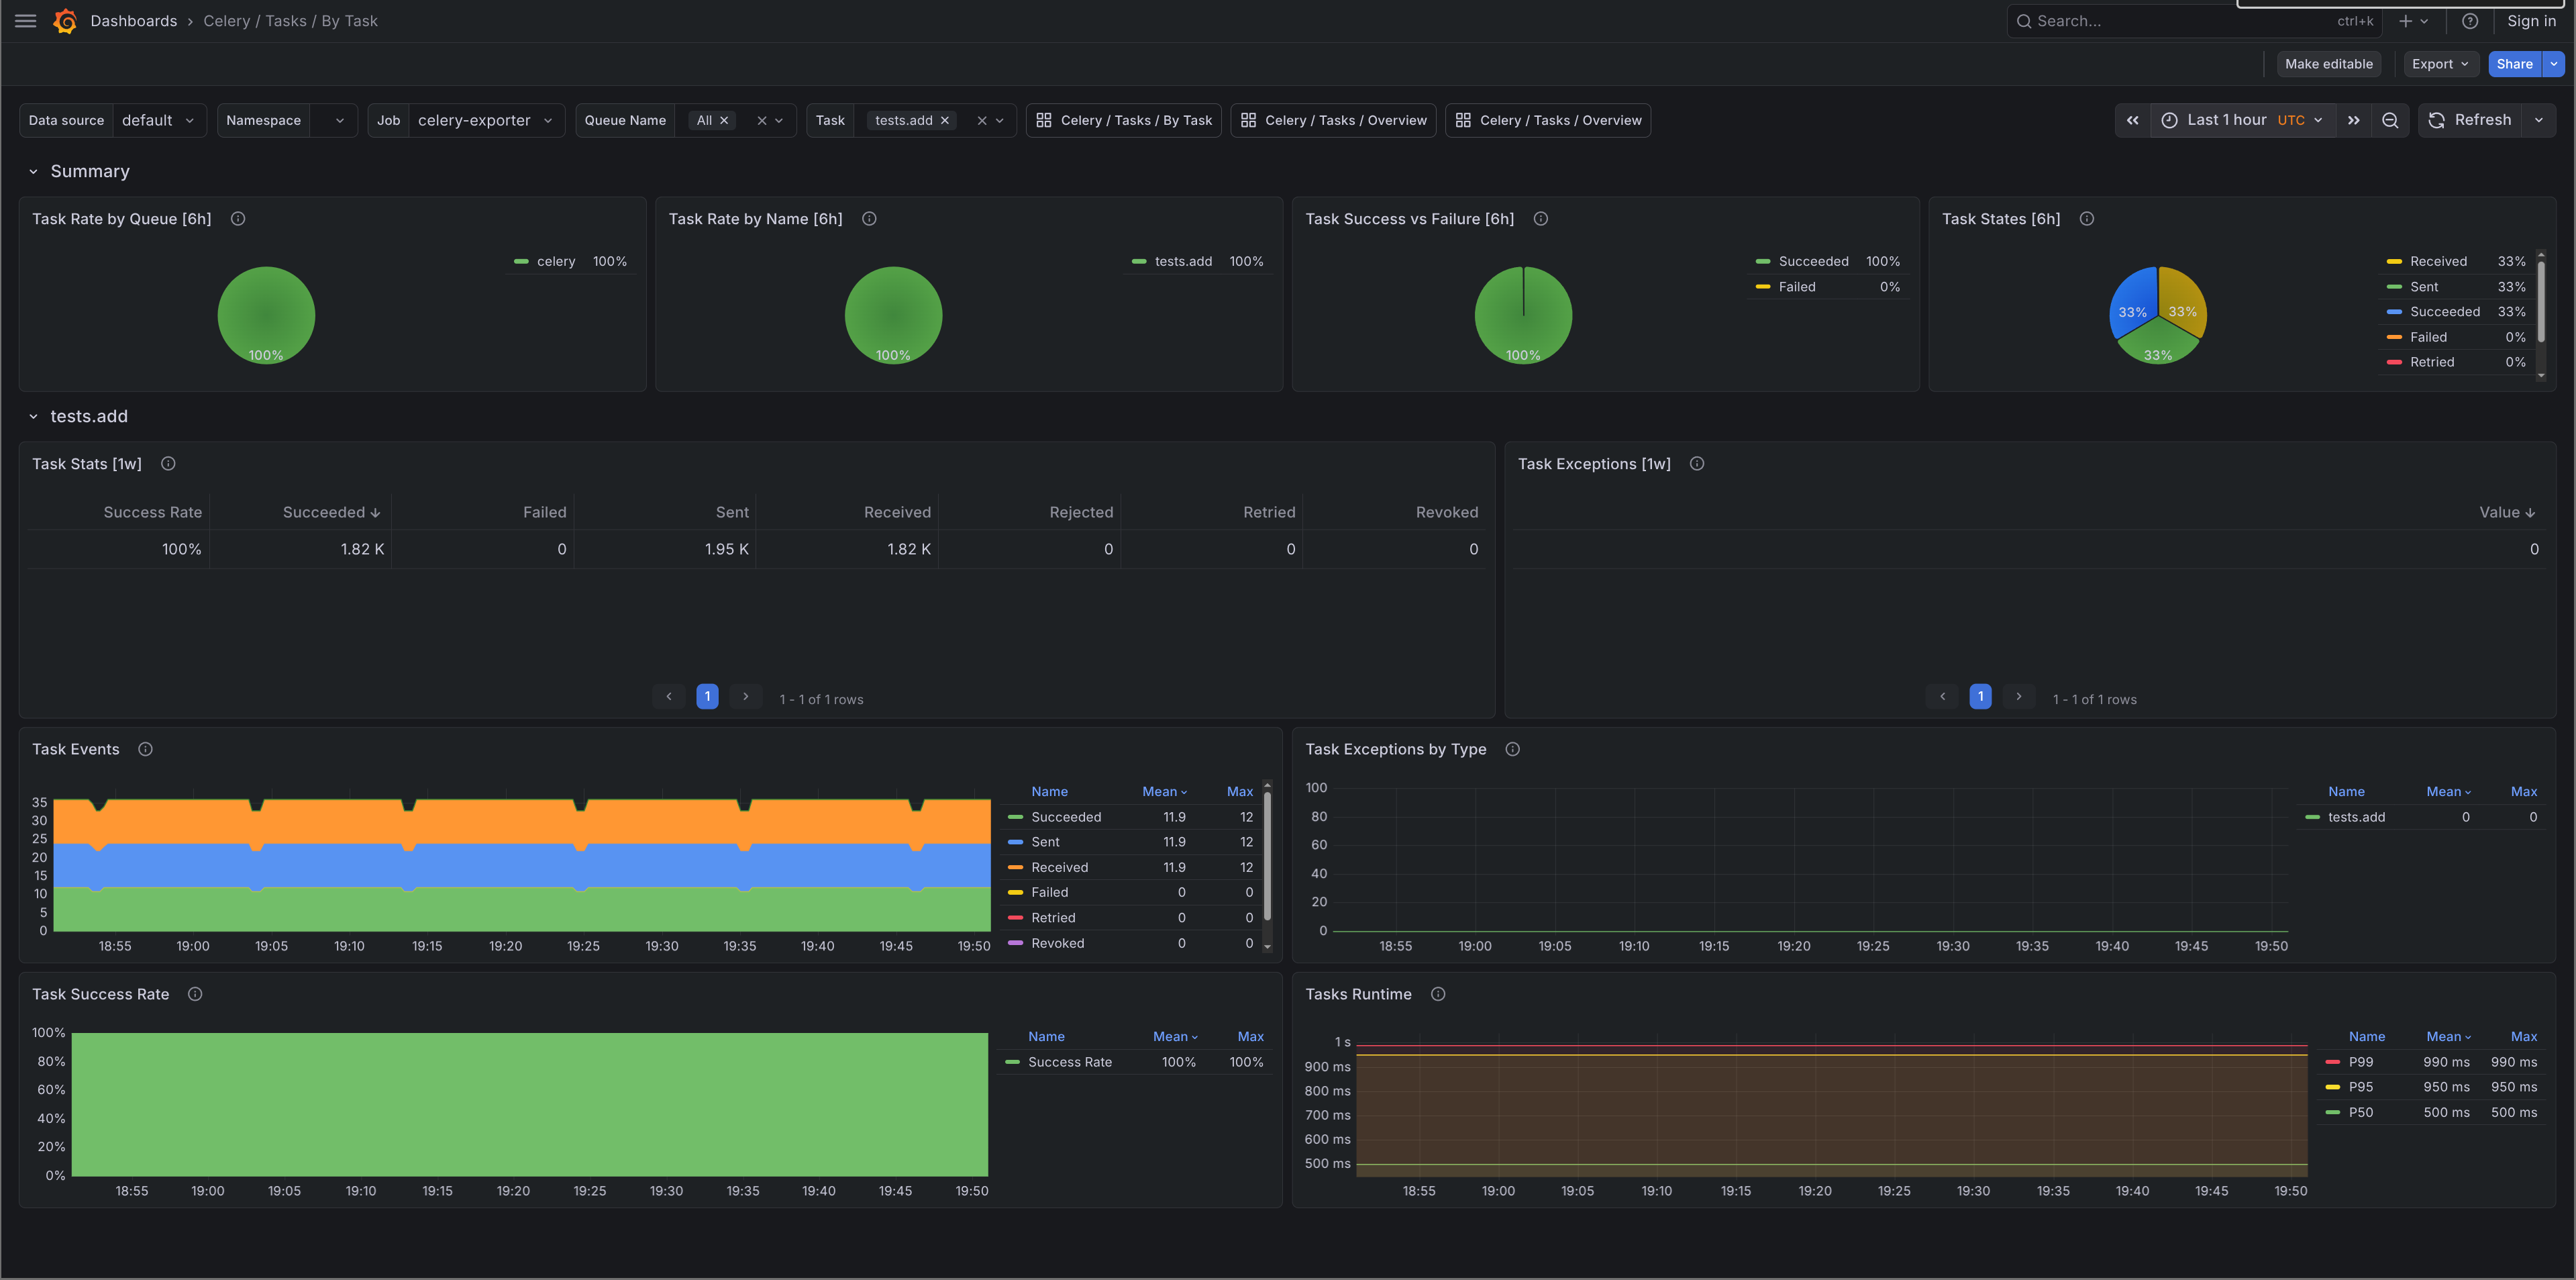The image size is (2576, 1280).
Task: Click the Make editable button
Action: tap(2329, 63)
